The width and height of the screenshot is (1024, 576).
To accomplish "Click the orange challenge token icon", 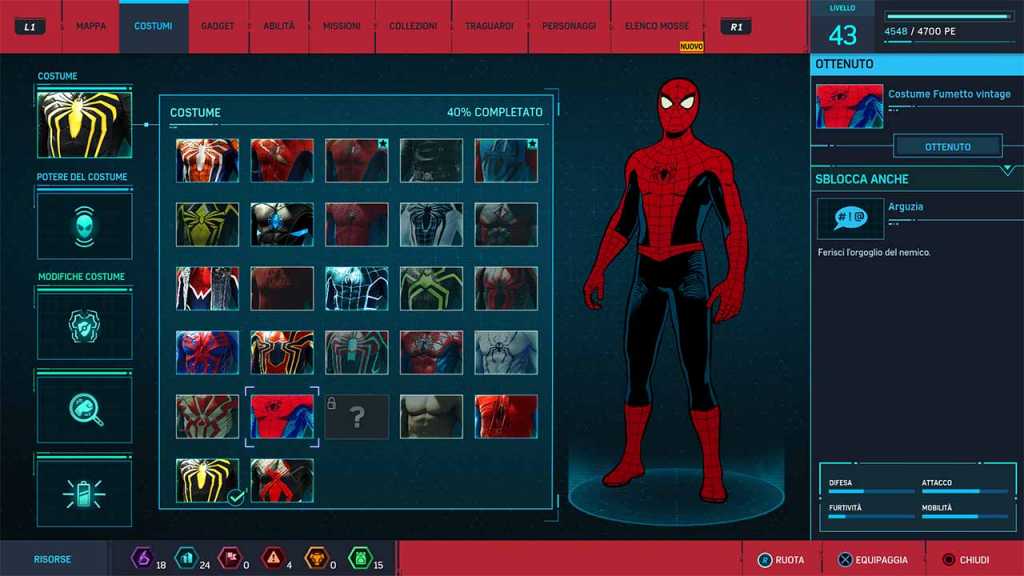I will pyautogui.click(x=317, y=558).
